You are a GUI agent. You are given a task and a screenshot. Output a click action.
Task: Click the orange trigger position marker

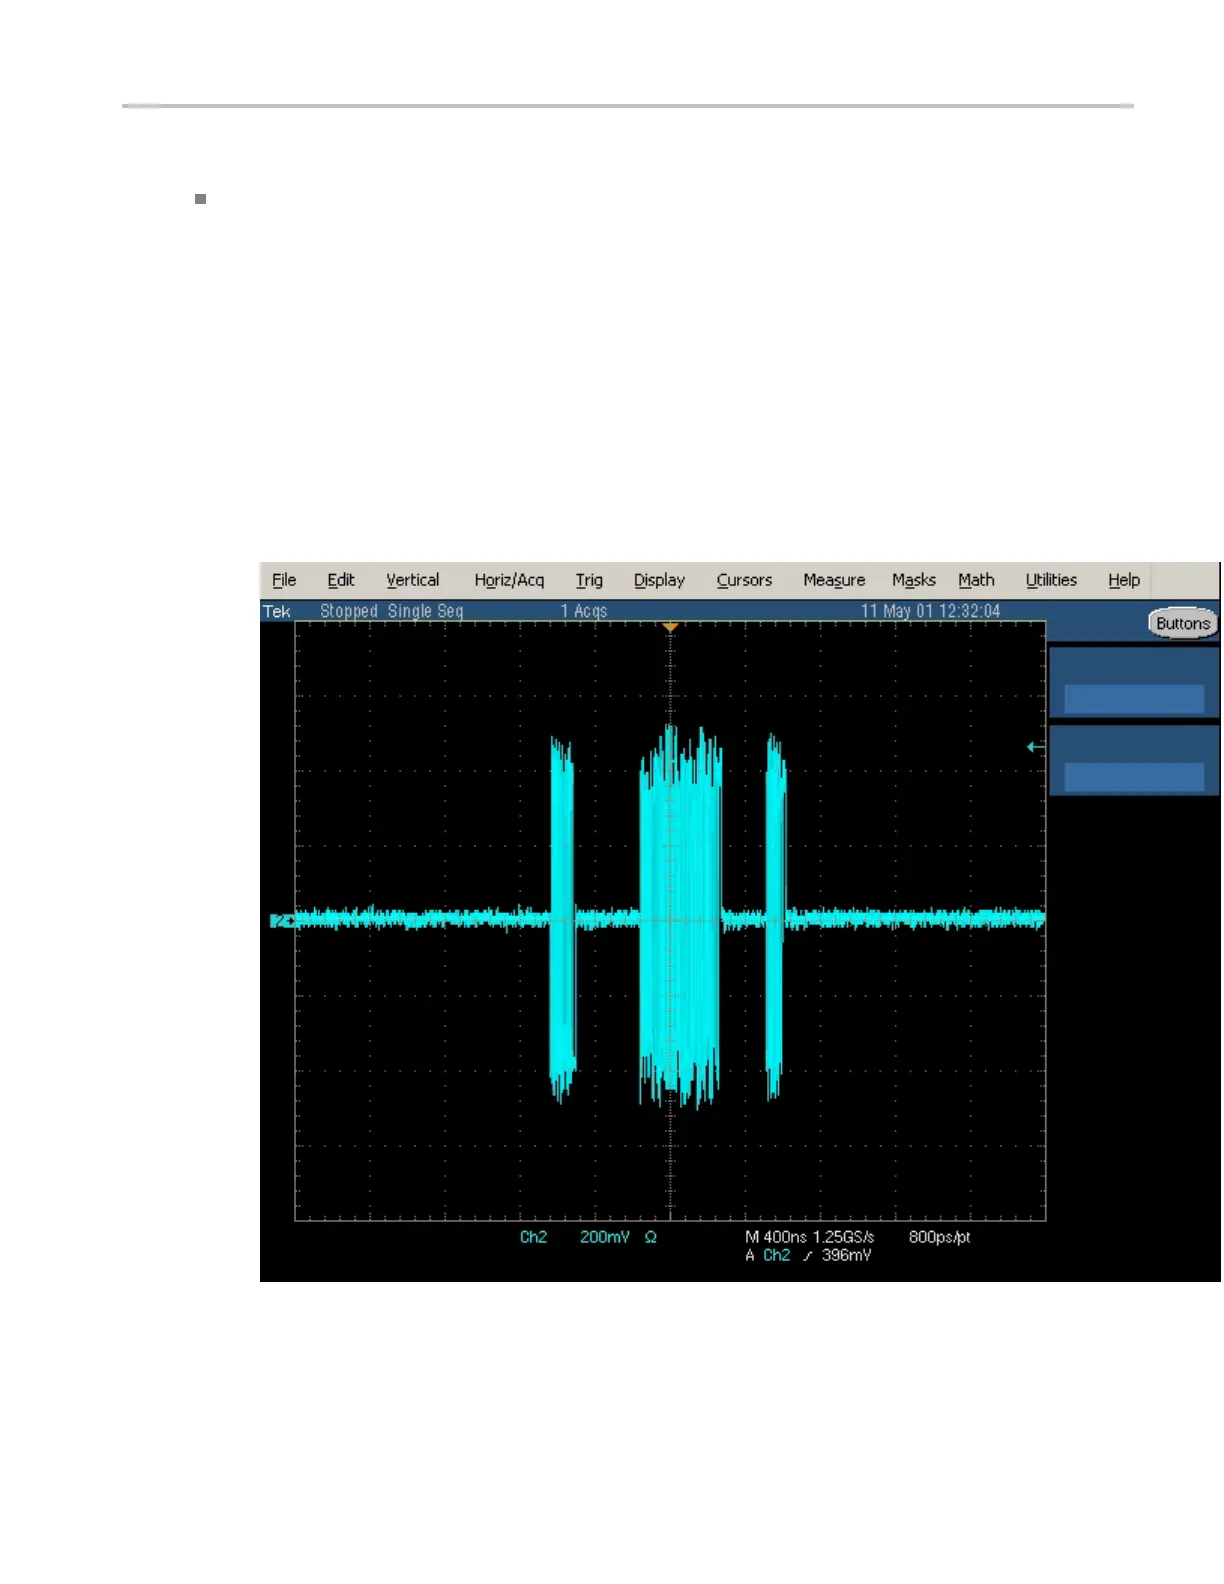671,627
